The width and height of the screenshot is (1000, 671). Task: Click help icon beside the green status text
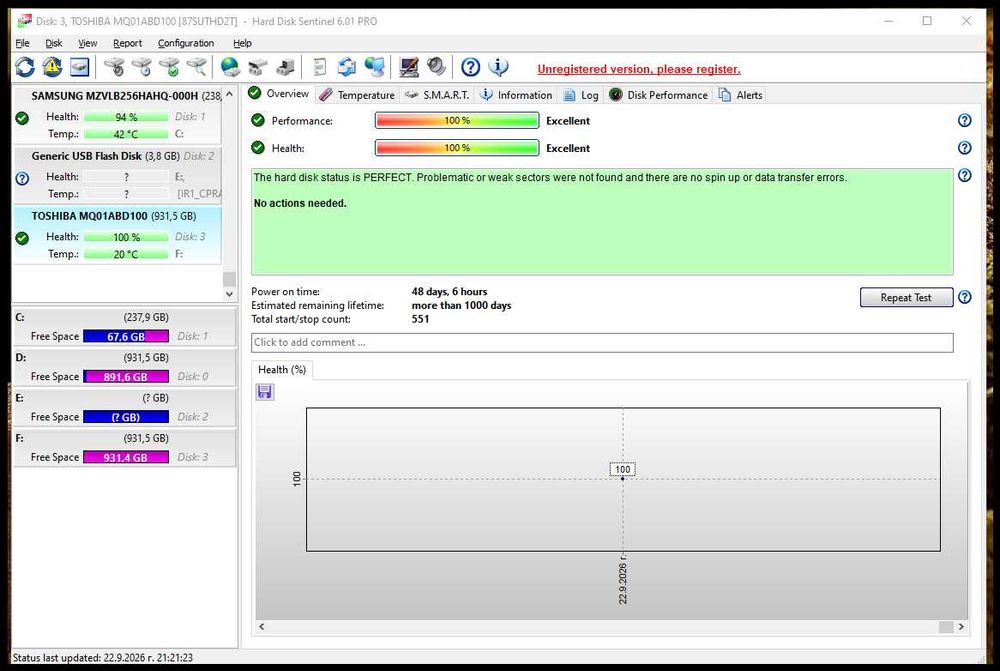965,175
